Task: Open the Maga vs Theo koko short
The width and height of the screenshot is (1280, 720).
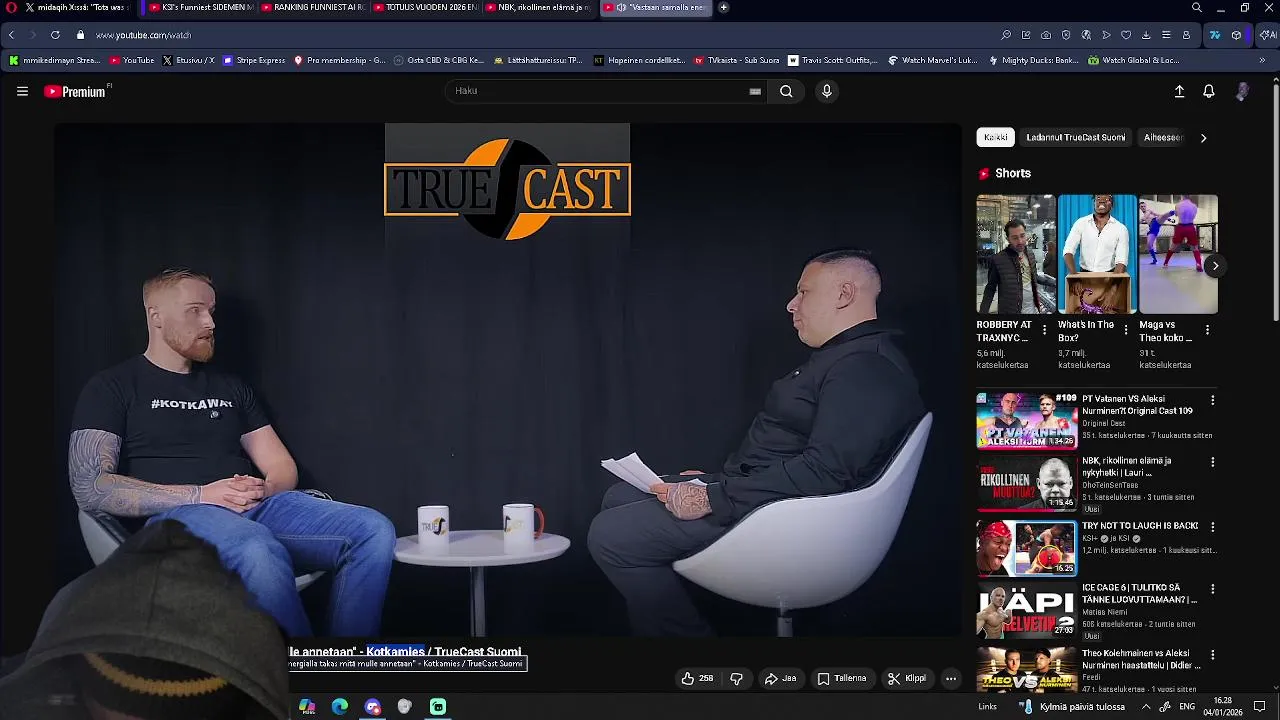Action: click(1178, 254)
